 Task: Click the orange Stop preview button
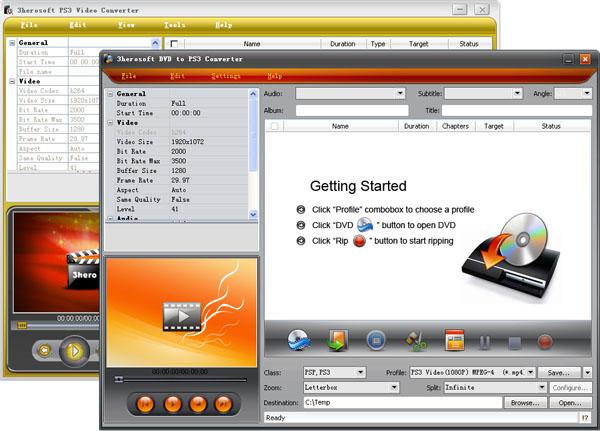click(198, 403)
